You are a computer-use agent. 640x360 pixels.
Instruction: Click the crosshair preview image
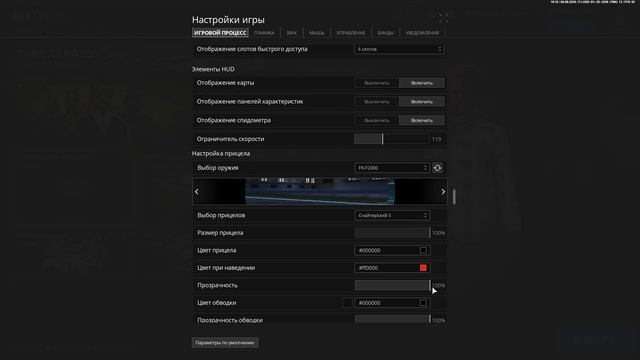point(320,191)
